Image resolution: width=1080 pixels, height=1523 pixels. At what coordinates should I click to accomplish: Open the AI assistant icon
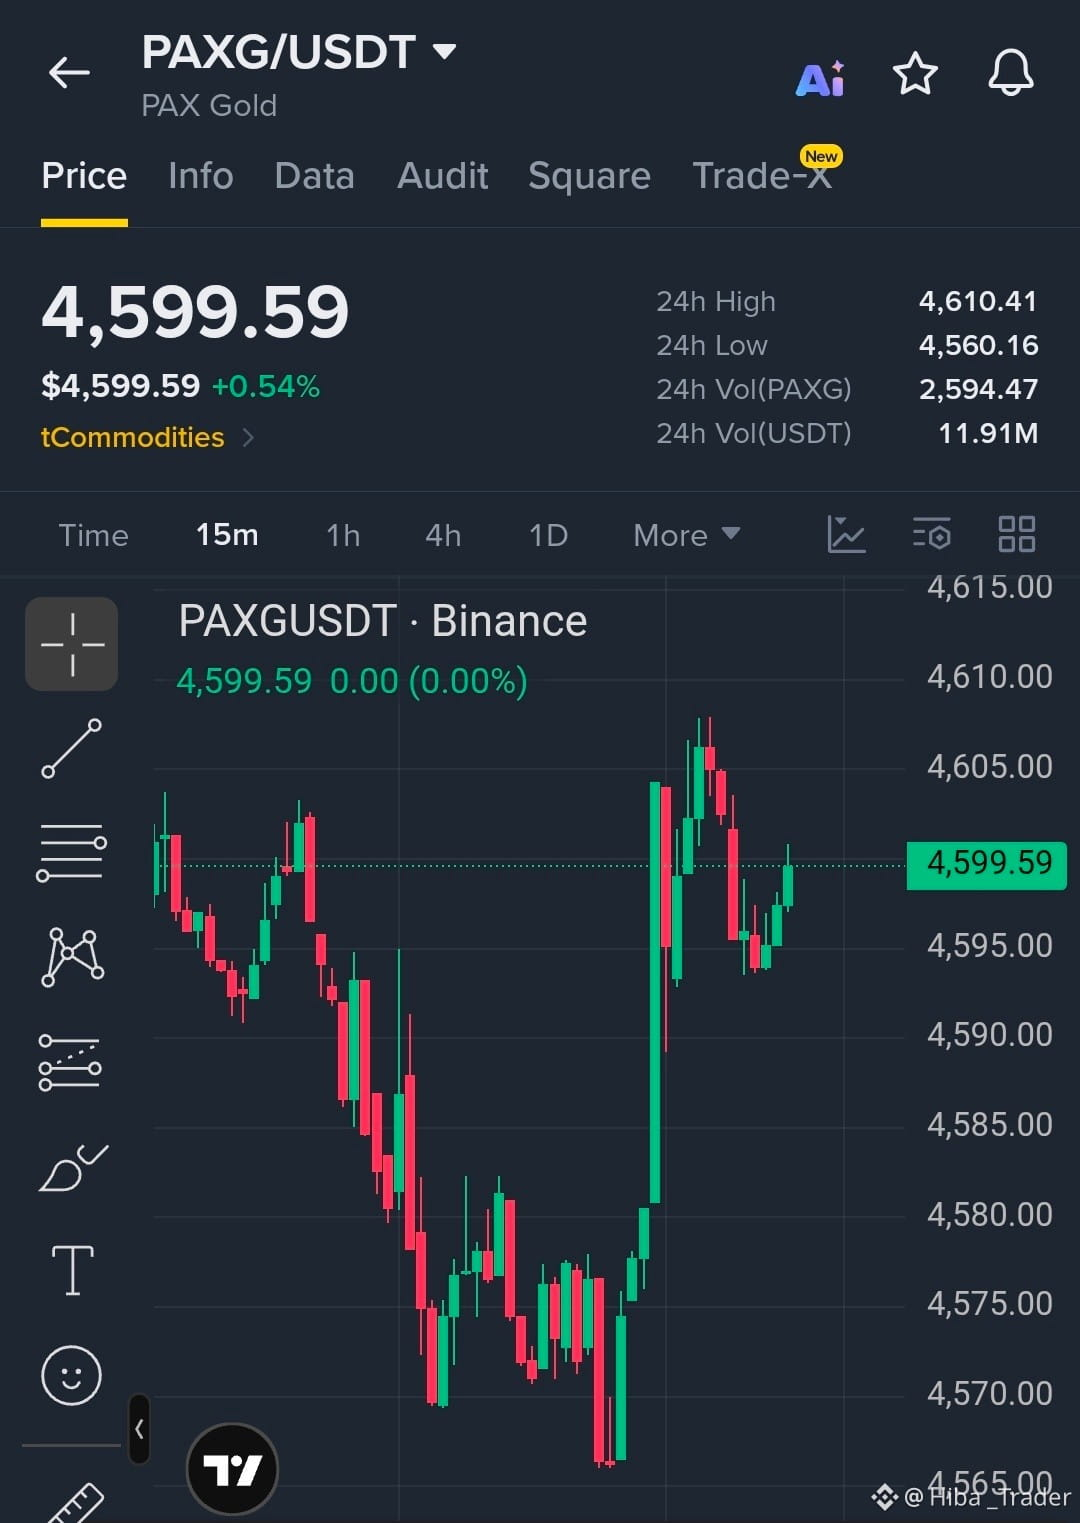[x=820, y=78]
